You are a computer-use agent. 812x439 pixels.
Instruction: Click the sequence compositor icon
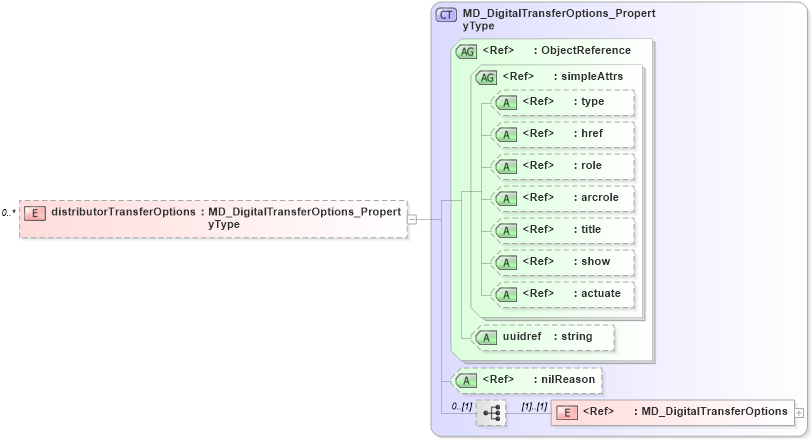(x=491, y=413)
